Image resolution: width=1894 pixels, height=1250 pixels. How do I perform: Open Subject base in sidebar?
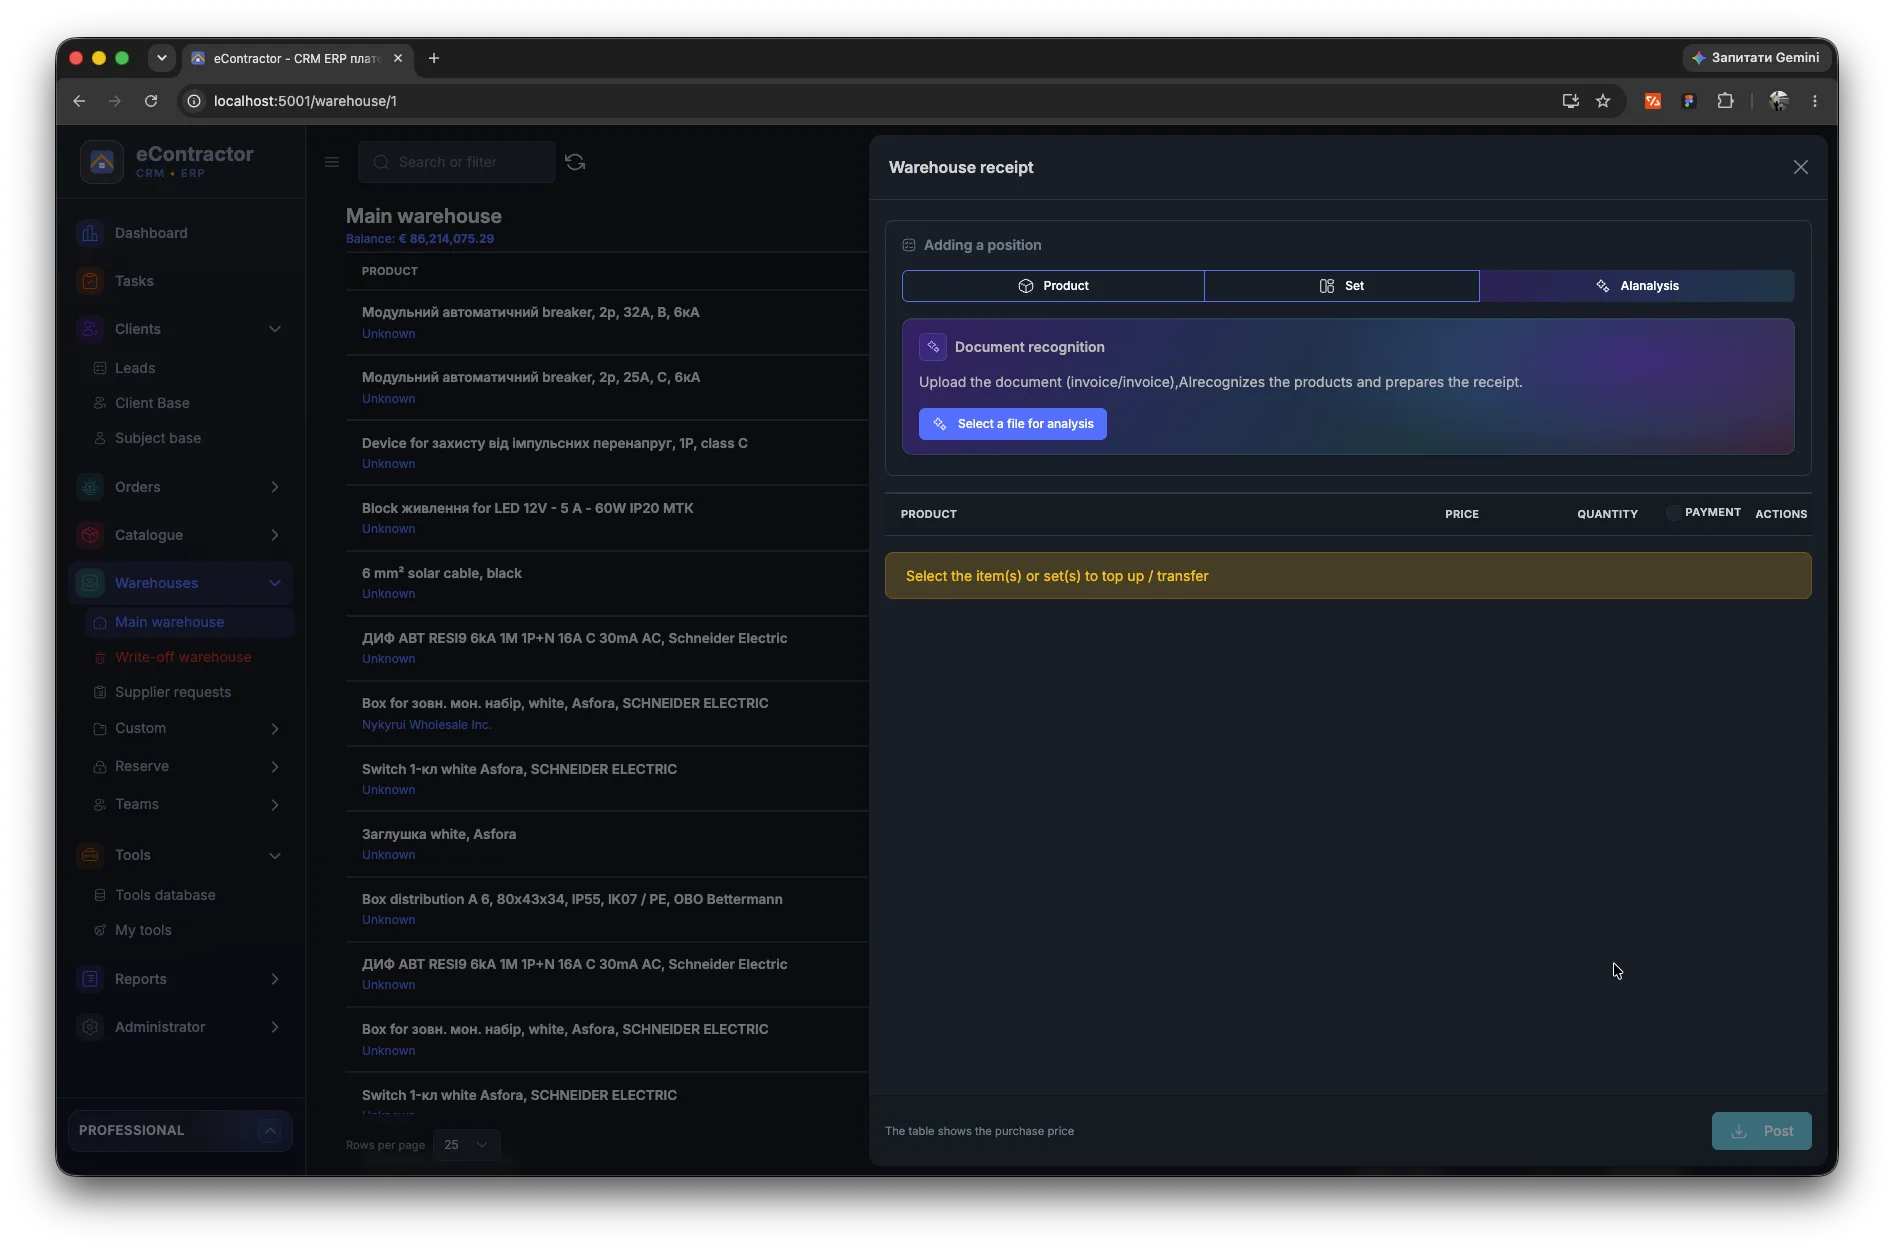158,438
